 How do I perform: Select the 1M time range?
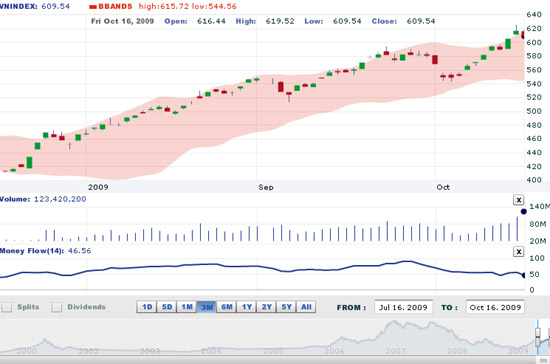coord(187,307)
